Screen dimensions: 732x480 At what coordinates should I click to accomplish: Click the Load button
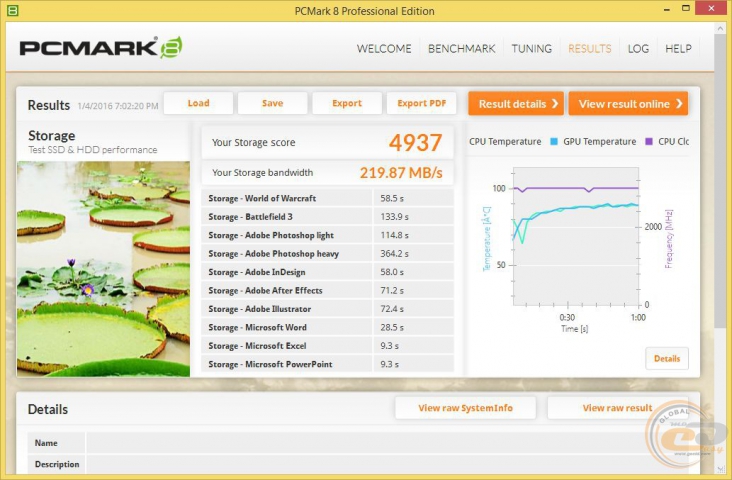coord(198,103)
